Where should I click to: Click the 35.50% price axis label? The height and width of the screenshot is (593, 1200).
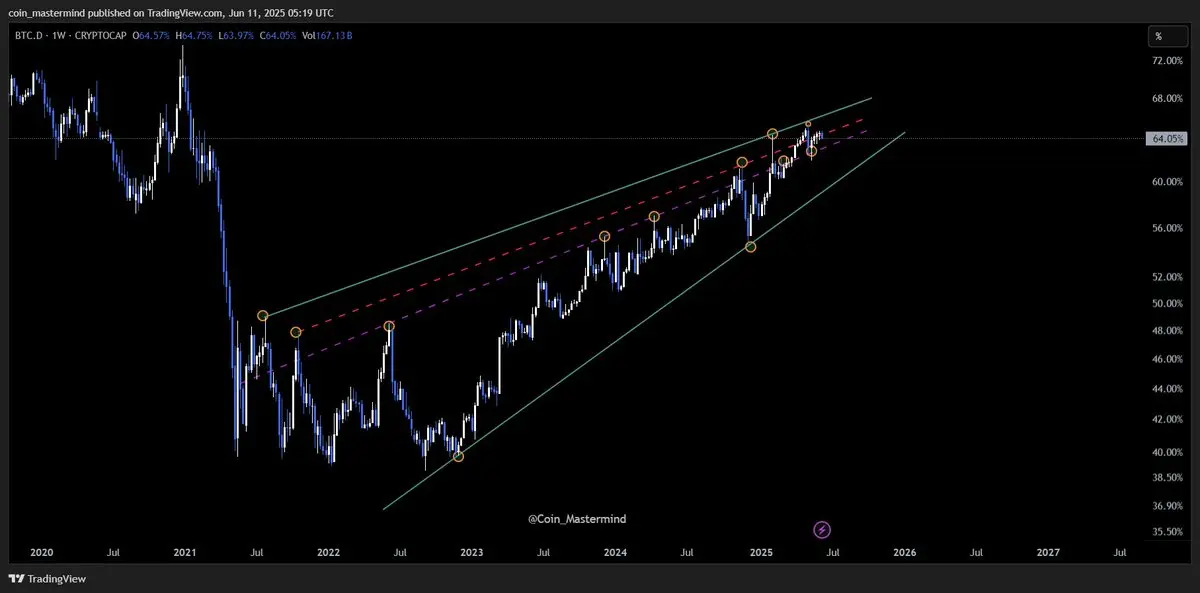pos(1168,533)
